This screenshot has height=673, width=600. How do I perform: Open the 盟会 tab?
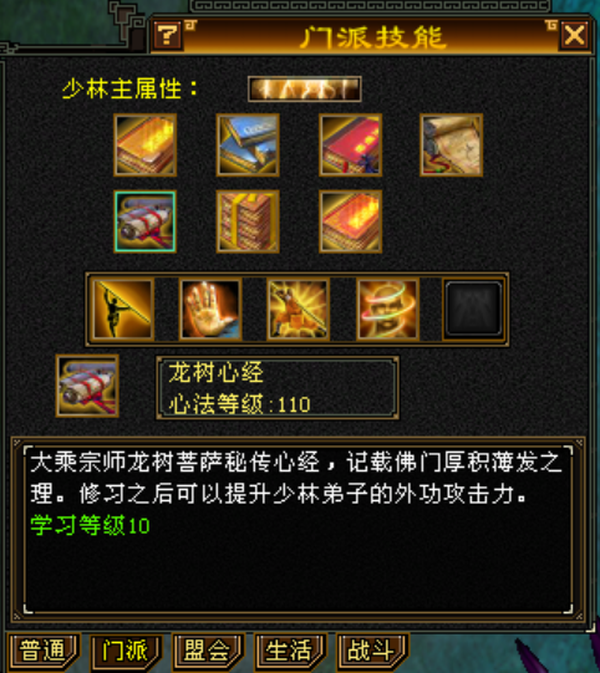coord(209,652)
